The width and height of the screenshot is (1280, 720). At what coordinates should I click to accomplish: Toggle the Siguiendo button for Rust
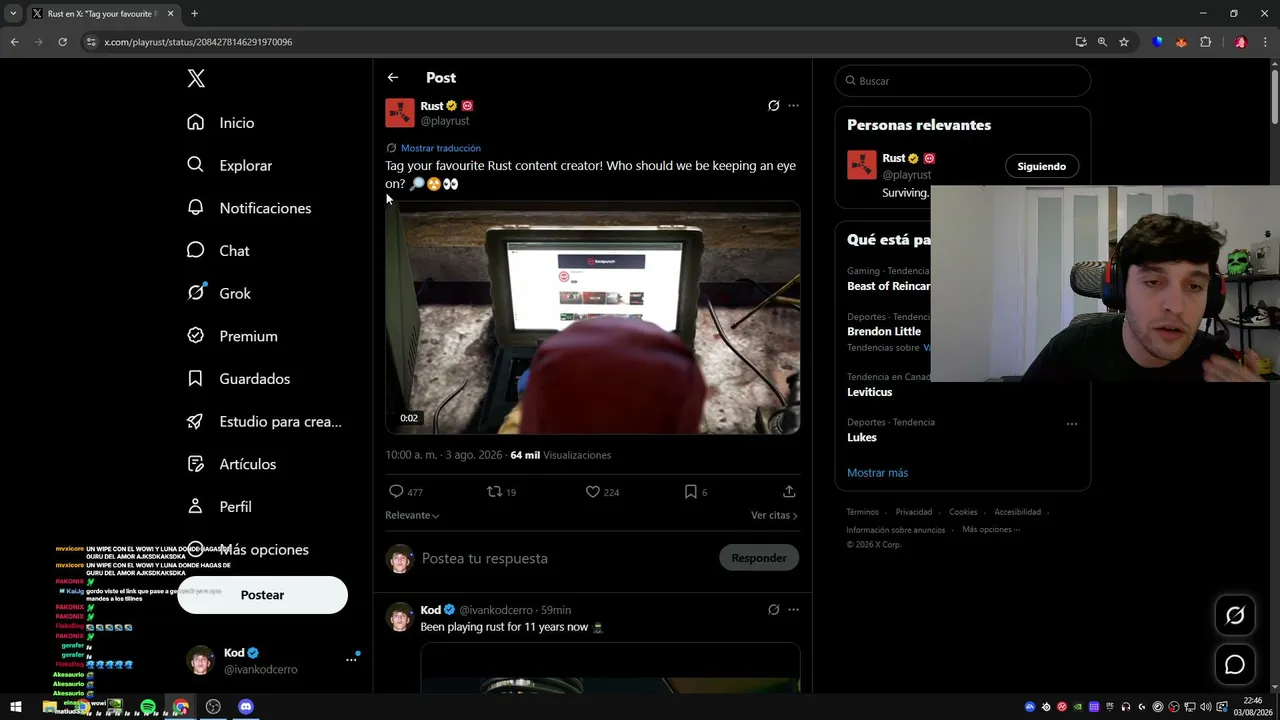(1042, 167)
